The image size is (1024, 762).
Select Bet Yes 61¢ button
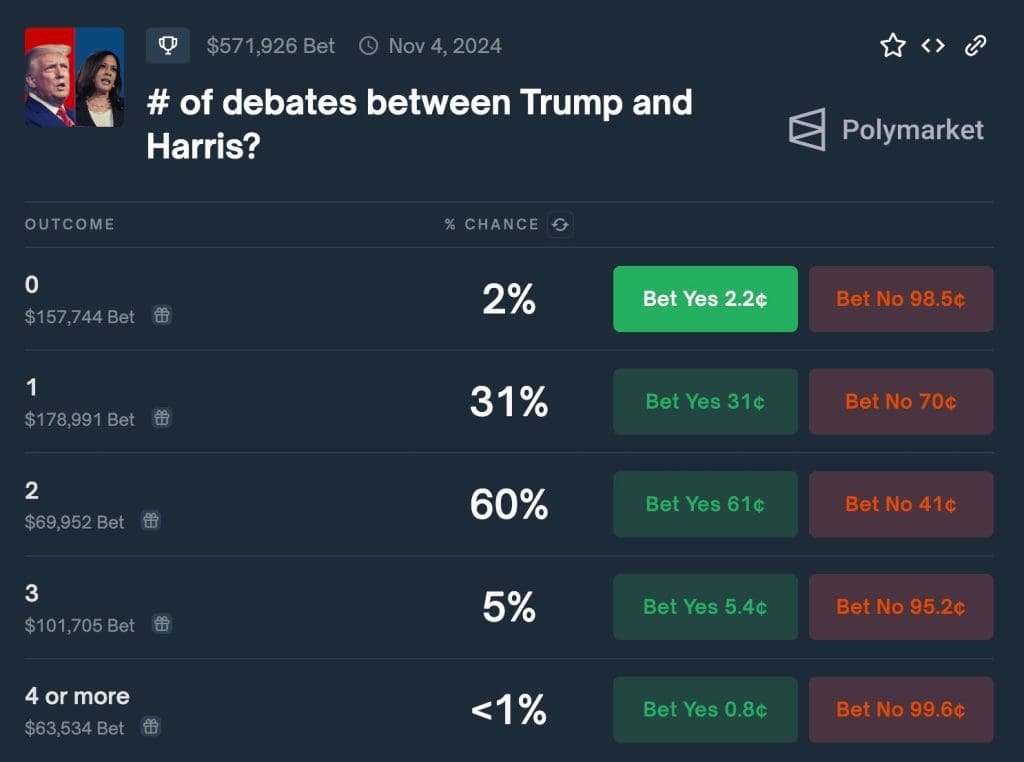coord(705,504)
